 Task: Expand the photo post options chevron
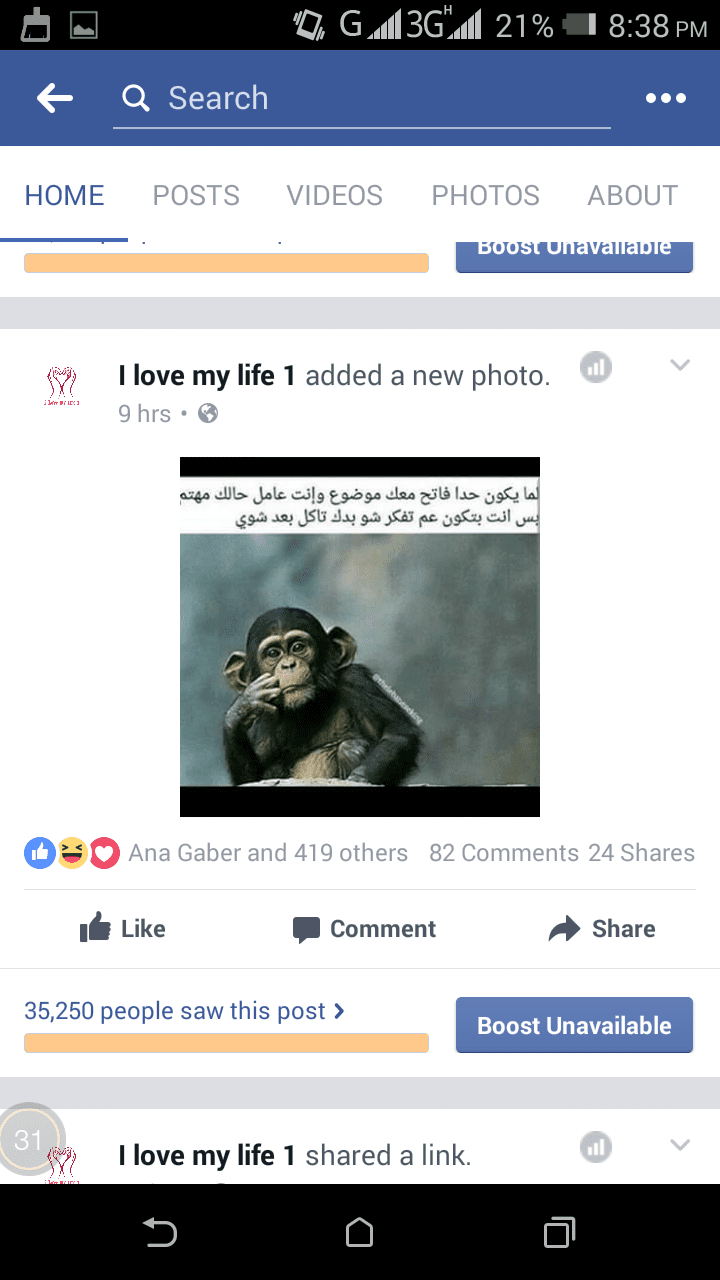point(680,365)
